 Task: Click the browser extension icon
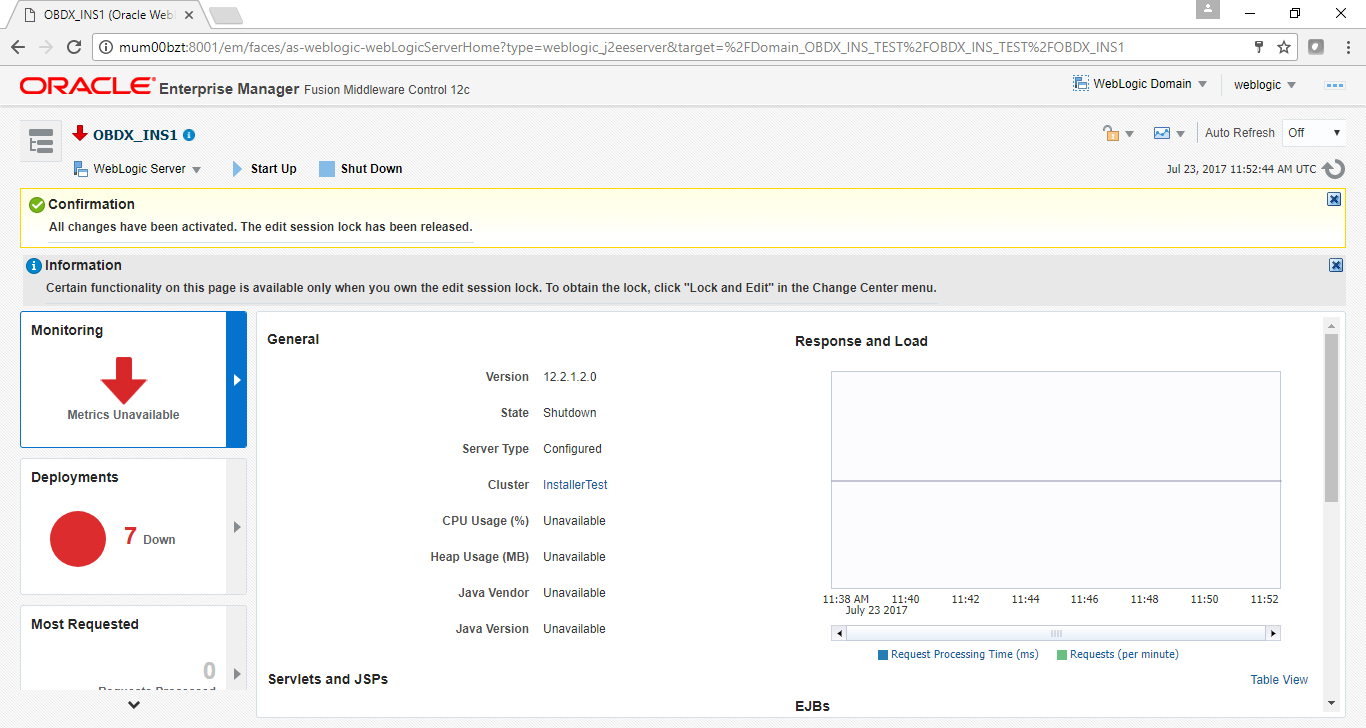[1316, 47]
